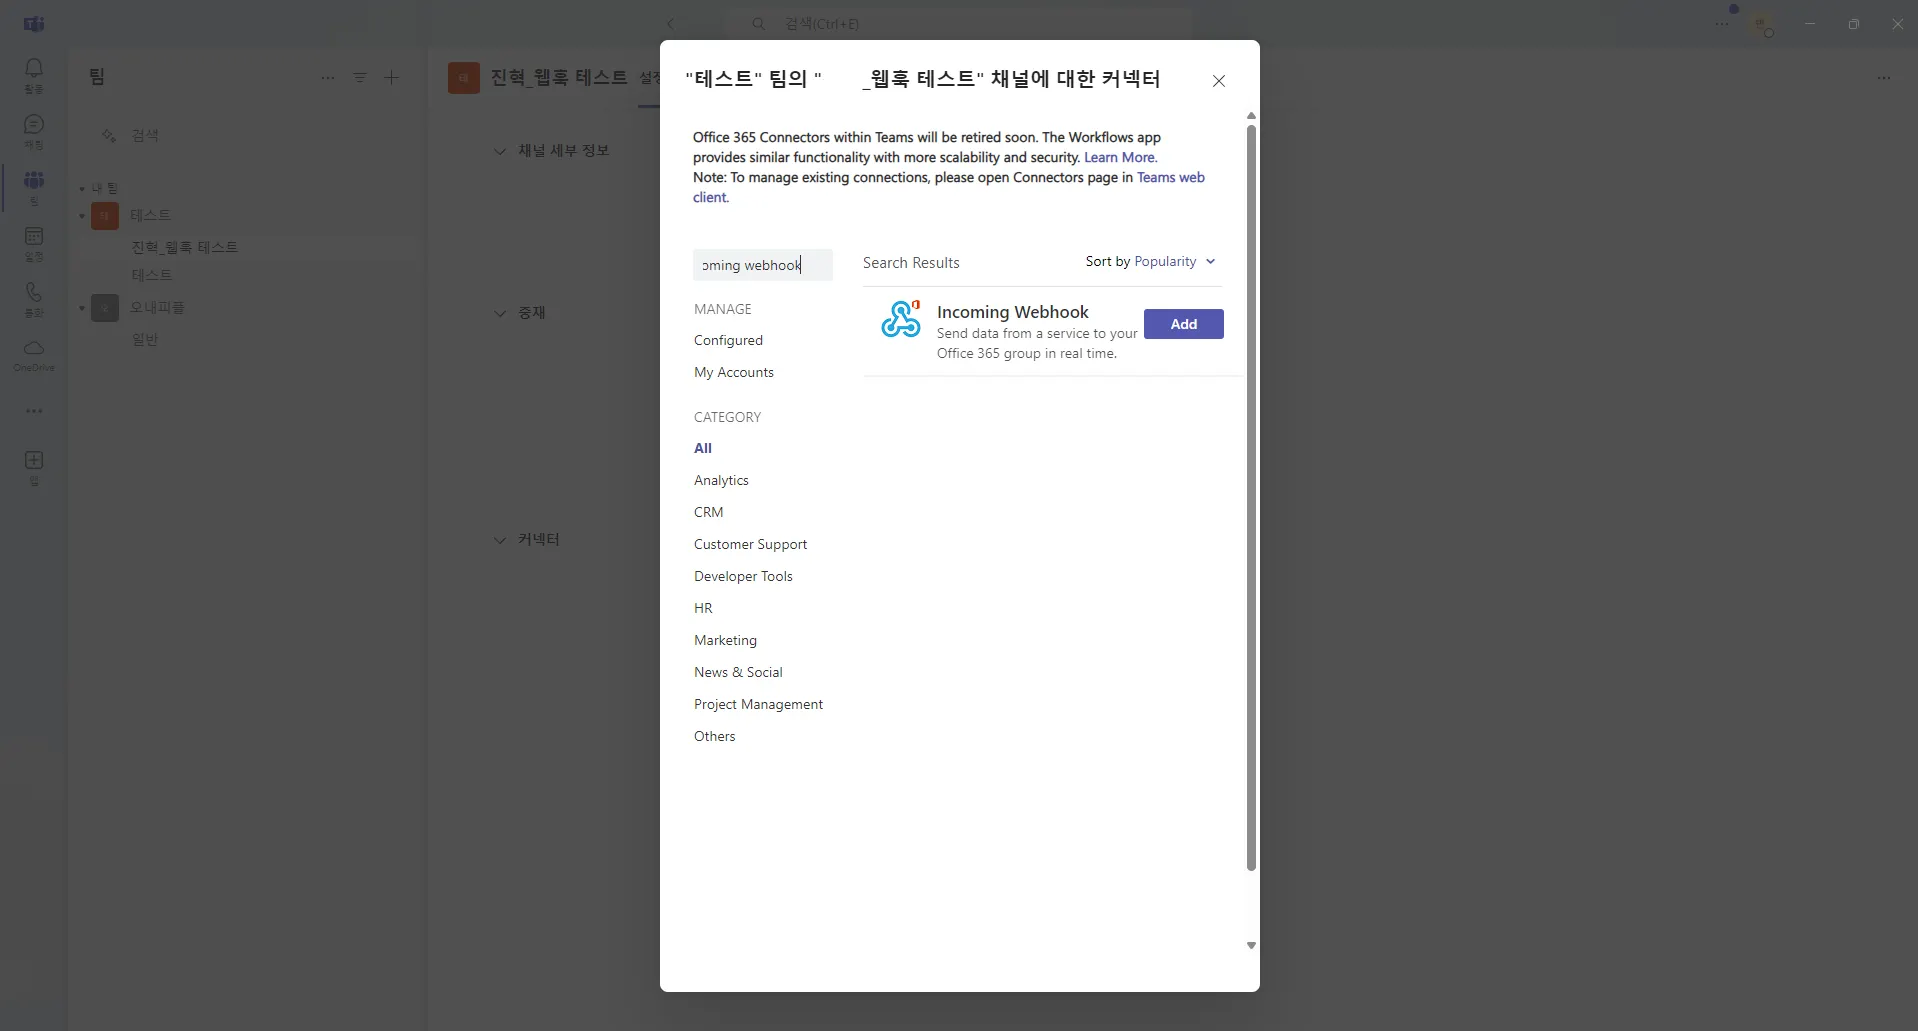Select the Customer Support category
This screenshot has width=1918, height=1031.
(x=750, y=545)
